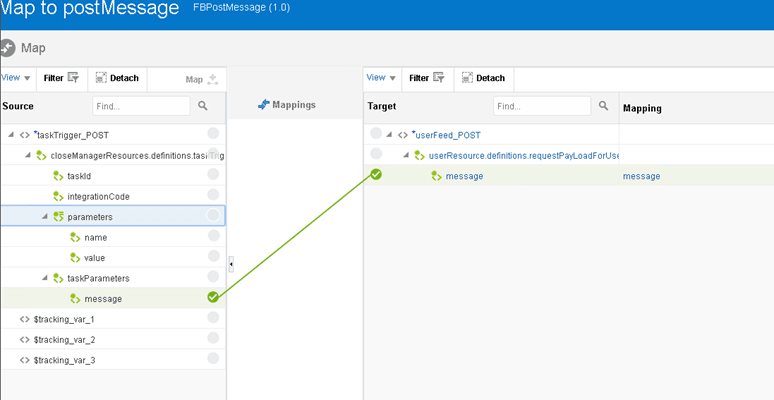Click the Map mapping icon in Source toolbar
Image resolution: width=774 pixels, height=400 pixels.
[213, 80]
